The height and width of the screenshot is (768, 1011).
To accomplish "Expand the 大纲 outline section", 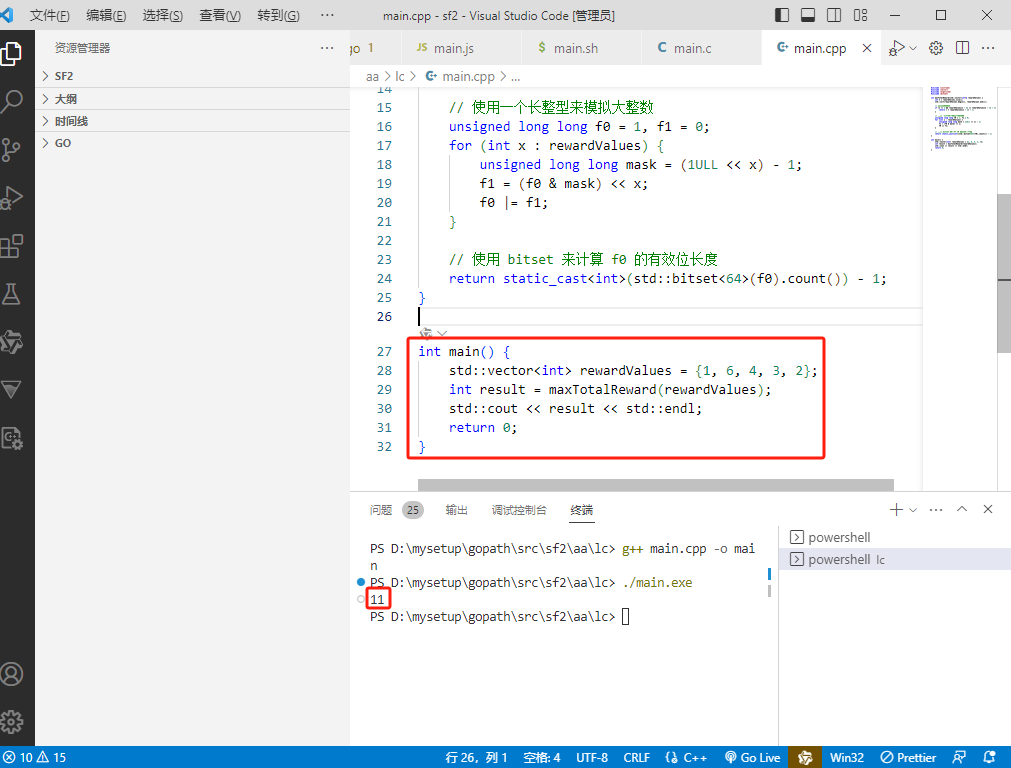I will pyautogui.click(x=192, y=99).
